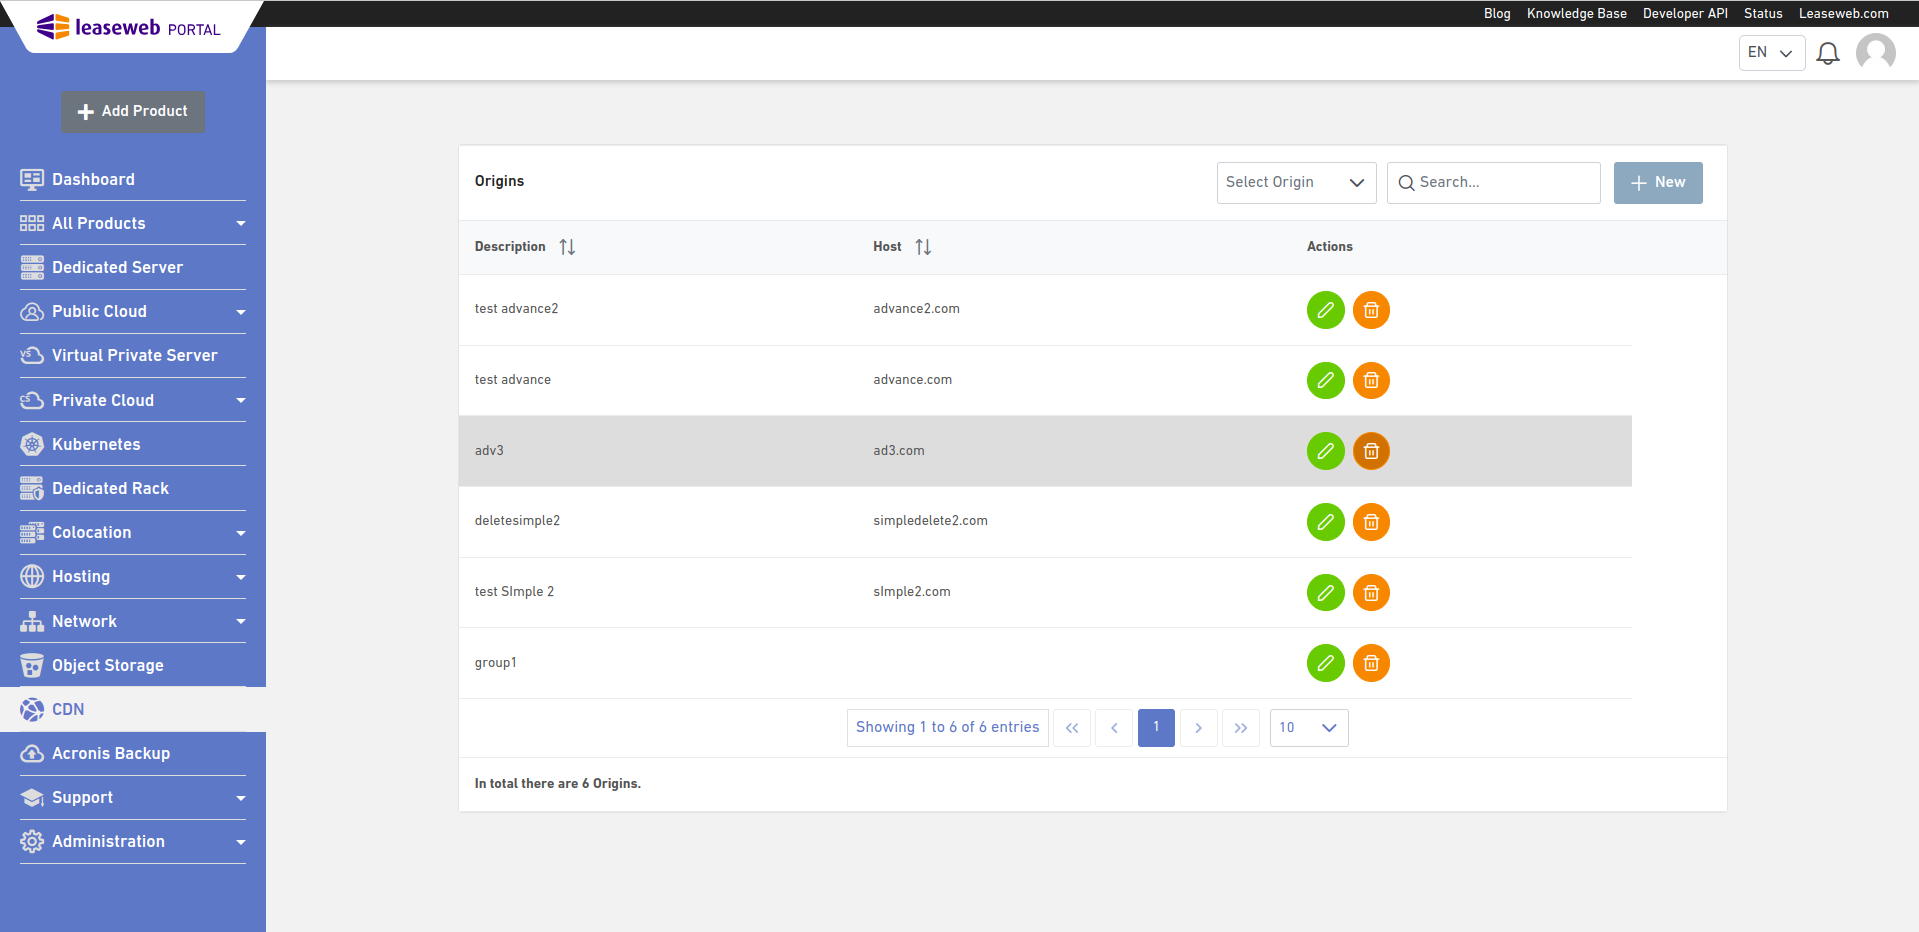The image size is (1919, 932).
Task: Open the user profile avatar
Action: tap(1875, 53)
